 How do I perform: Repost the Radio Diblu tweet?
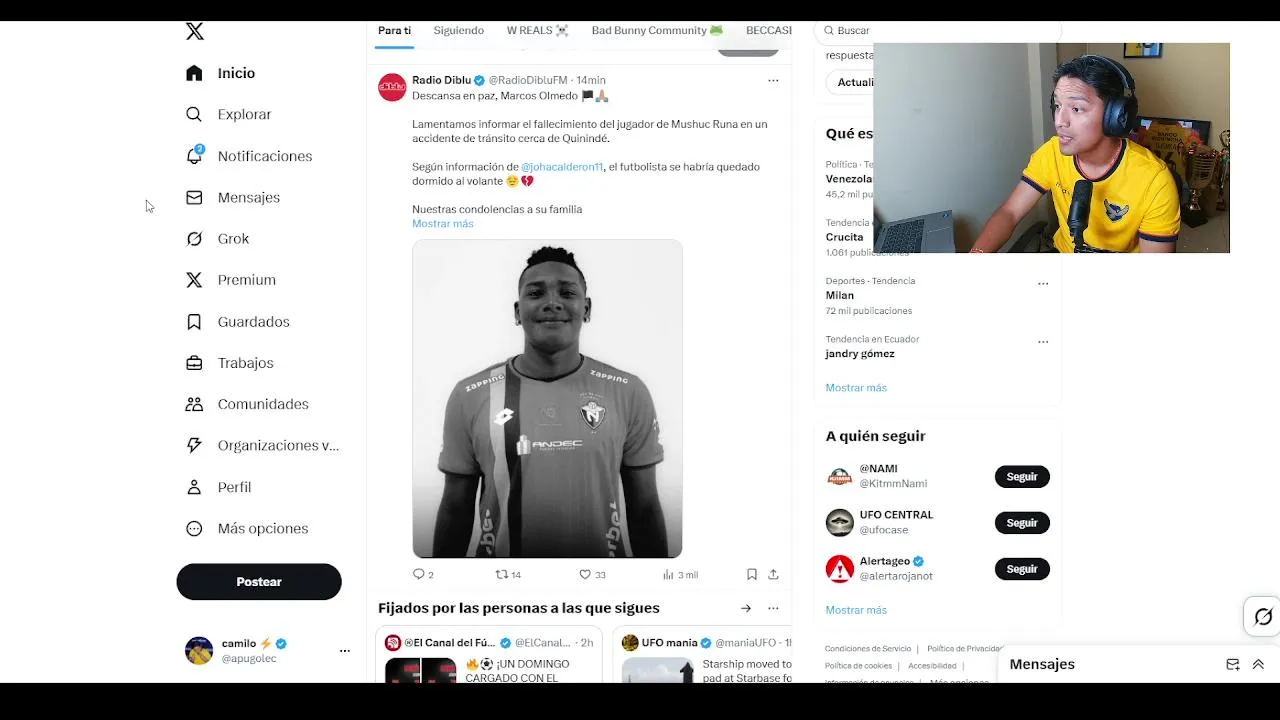(502, 574)
